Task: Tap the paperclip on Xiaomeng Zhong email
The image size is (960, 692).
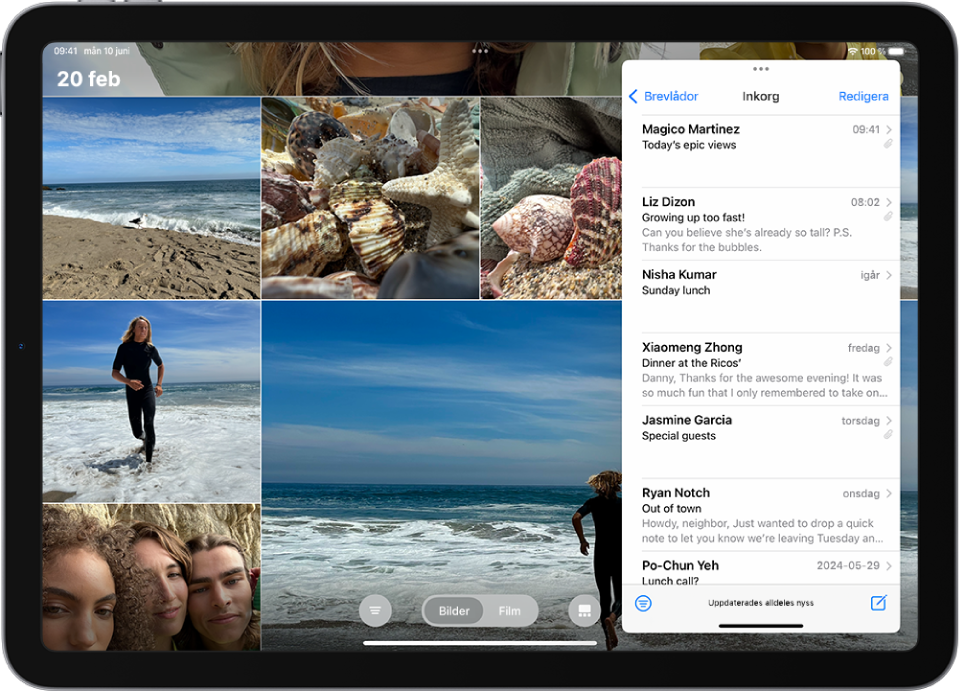Action: coord(888,362)
